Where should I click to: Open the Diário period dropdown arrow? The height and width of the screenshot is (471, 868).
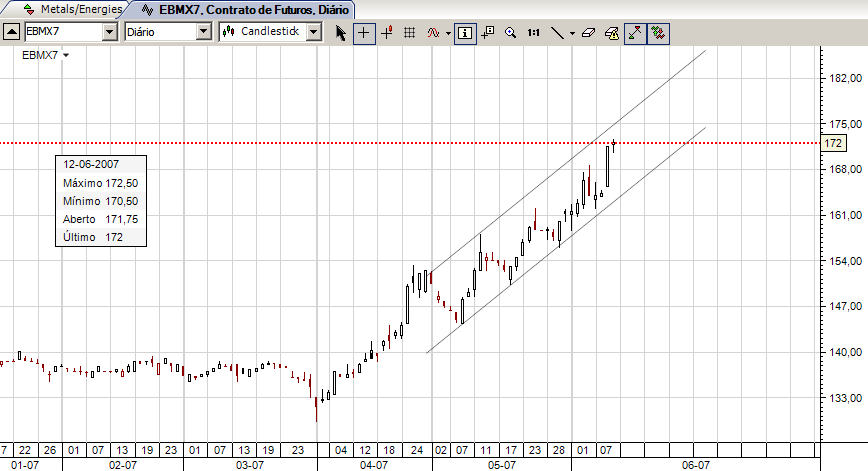click(x=204, y=32)
